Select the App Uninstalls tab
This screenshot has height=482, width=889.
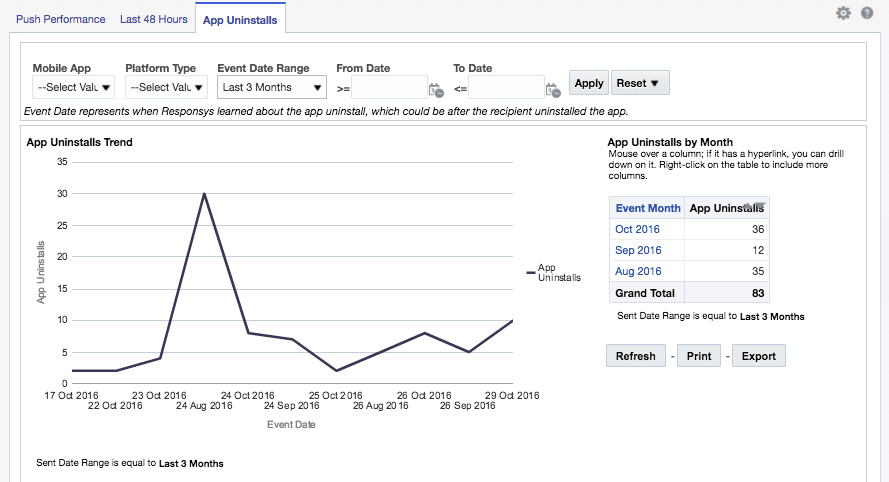coord(240,19)
